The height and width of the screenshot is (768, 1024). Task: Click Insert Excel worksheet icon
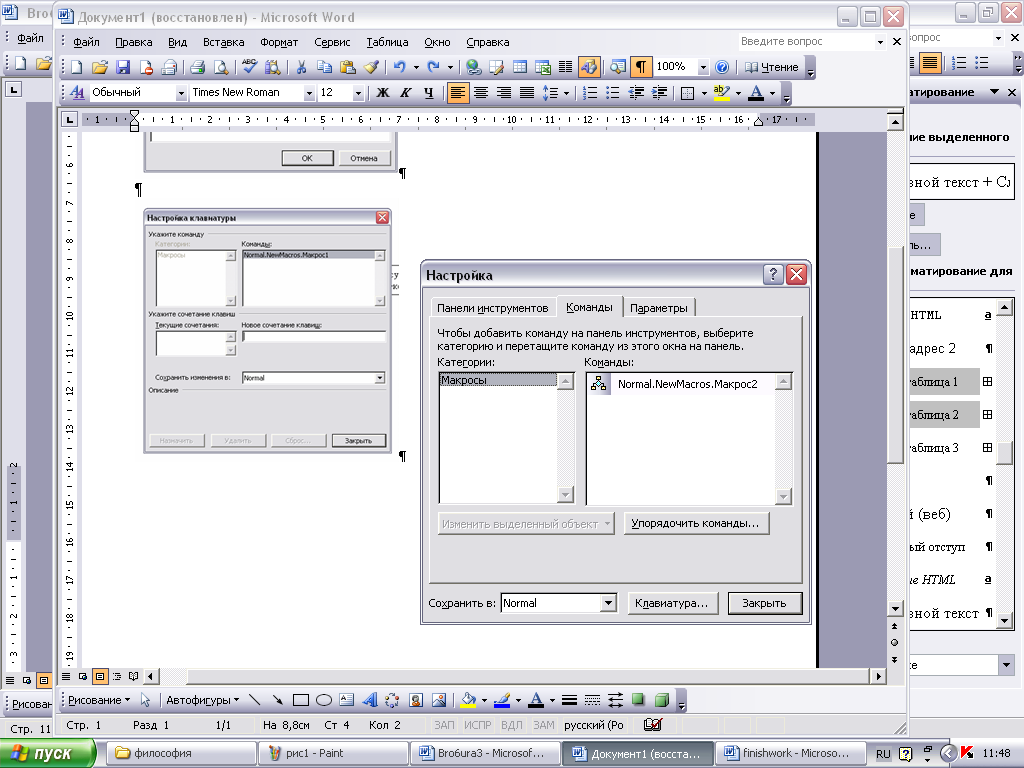[543, 67]
